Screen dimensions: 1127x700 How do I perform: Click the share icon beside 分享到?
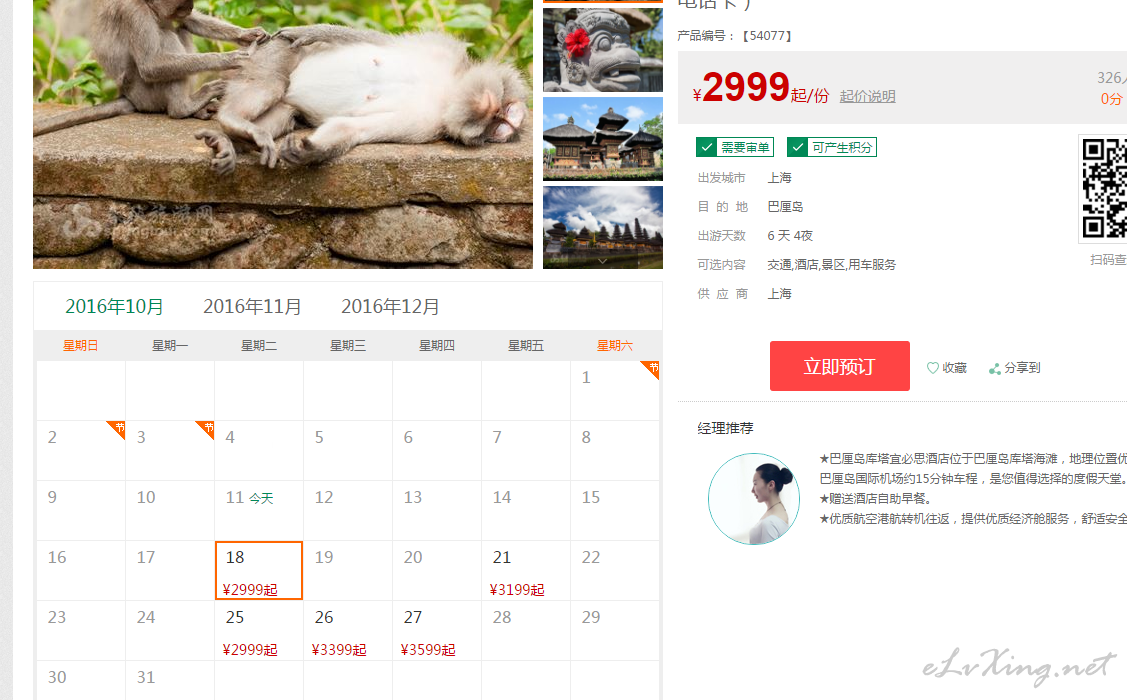[995, 369]
